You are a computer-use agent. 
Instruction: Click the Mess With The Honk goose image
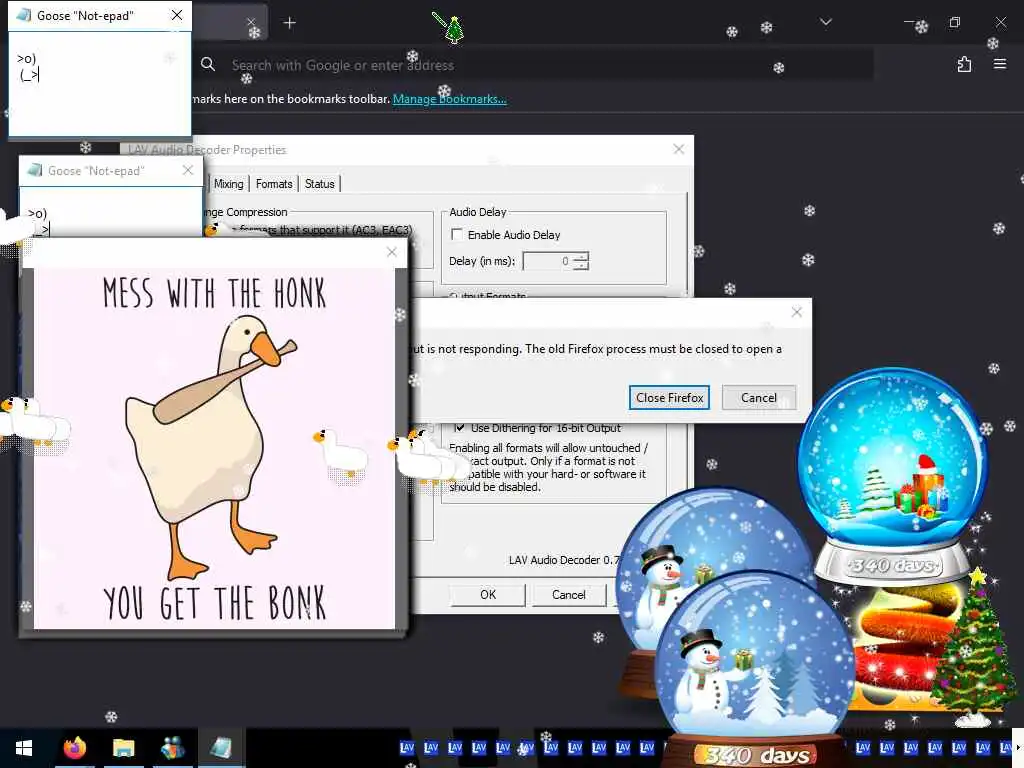point(214,448)
